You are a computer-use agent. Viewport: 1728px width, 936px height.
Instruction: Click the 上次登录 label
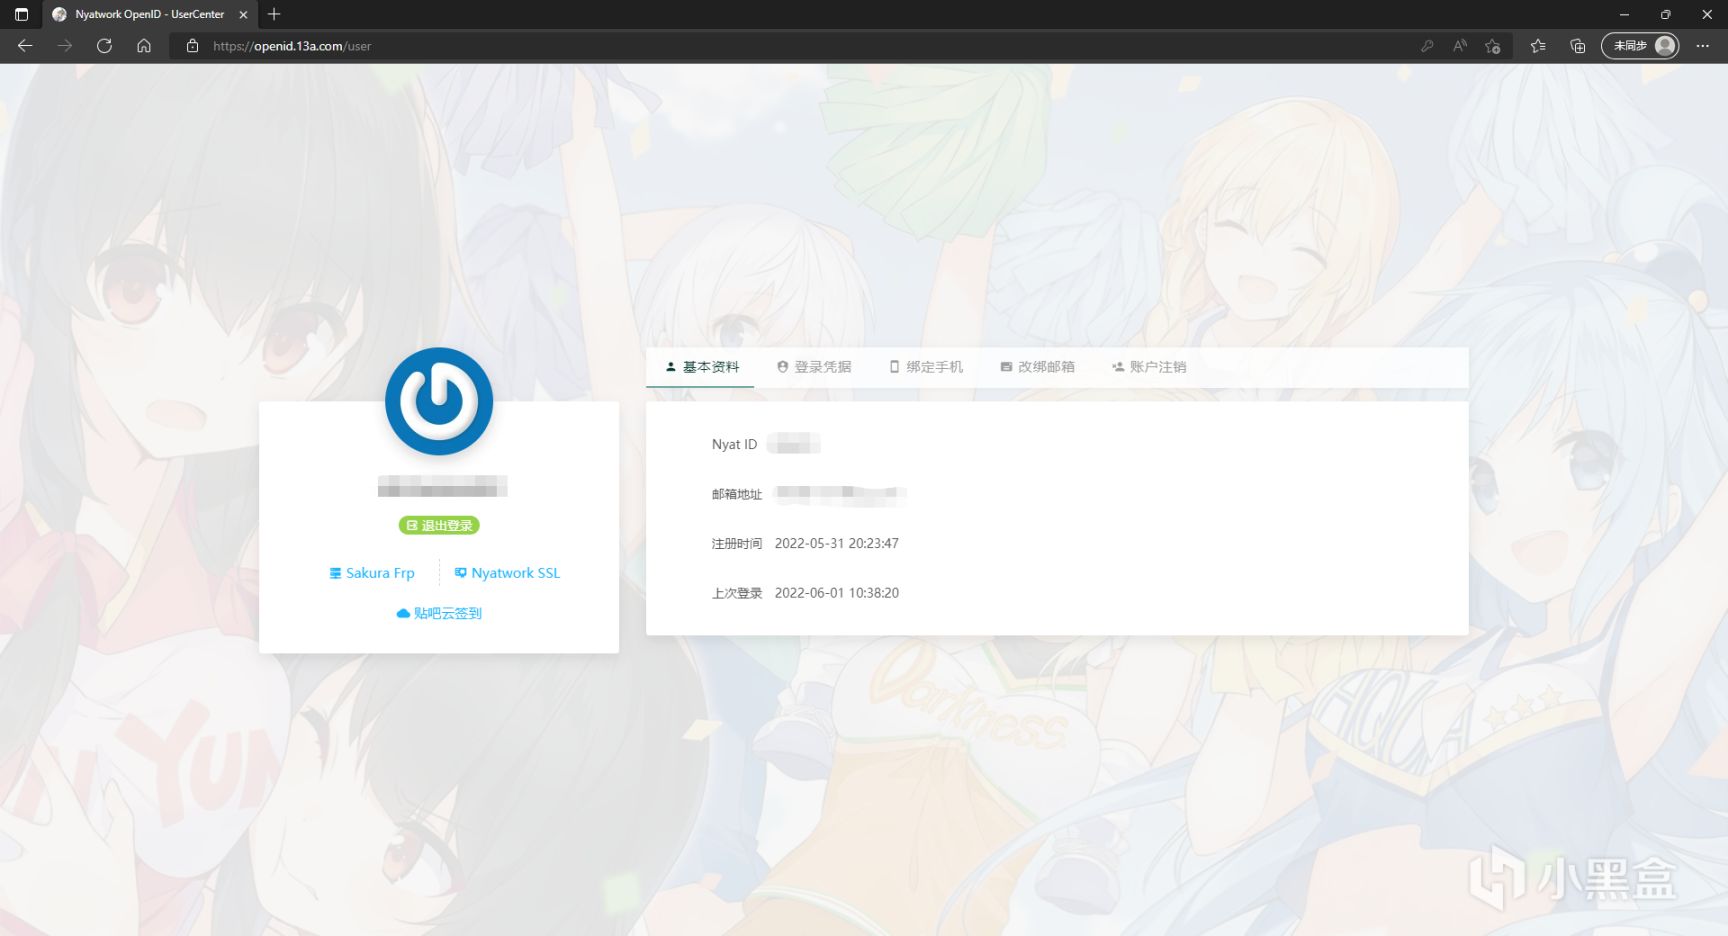tap(737, 593)
